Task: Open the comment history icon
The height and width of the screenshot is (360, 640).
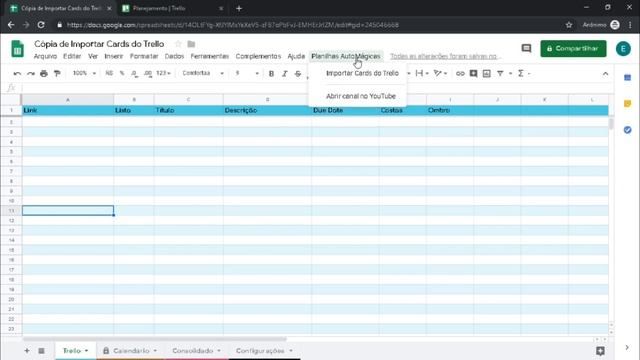Action: click(527, 49)
